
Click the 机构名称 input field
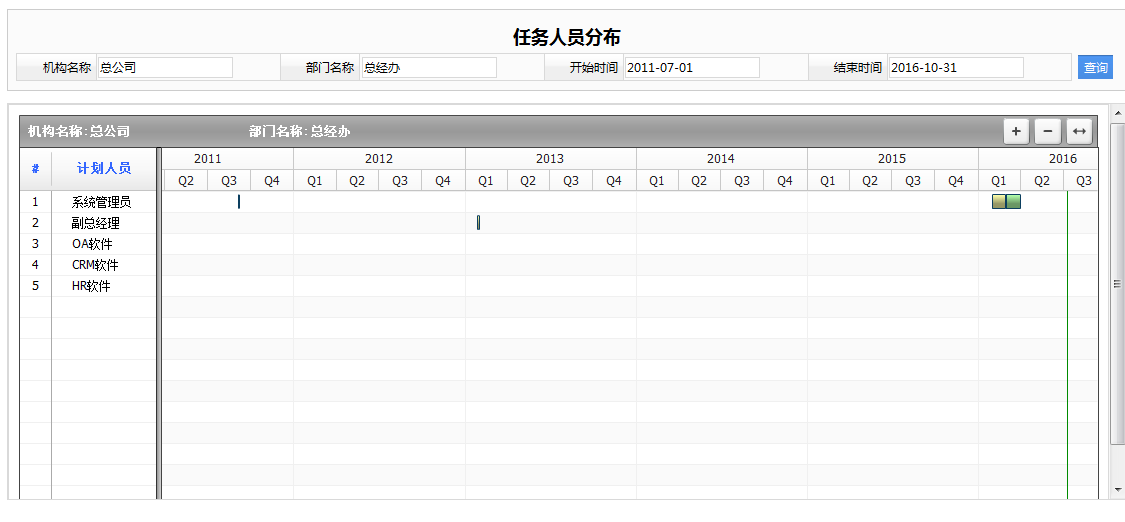point(165,68)
